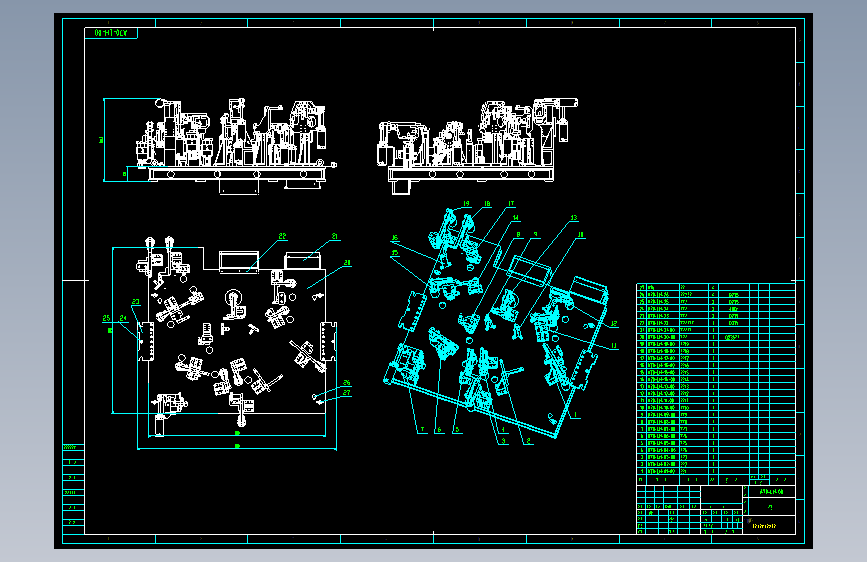
Task: Click balloon label 26 in plan view
Action: [x=347, y=382]
